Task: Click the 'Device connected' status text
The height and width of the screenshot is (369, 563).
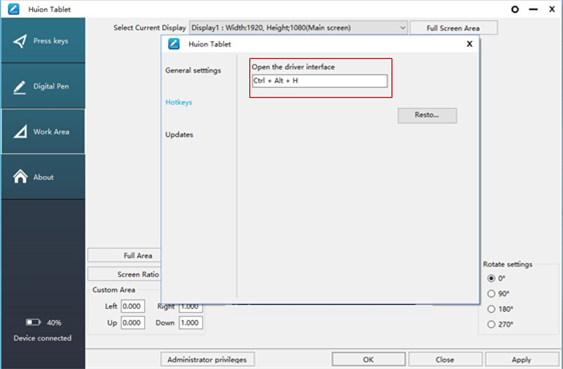Action: tap(42, 338)
